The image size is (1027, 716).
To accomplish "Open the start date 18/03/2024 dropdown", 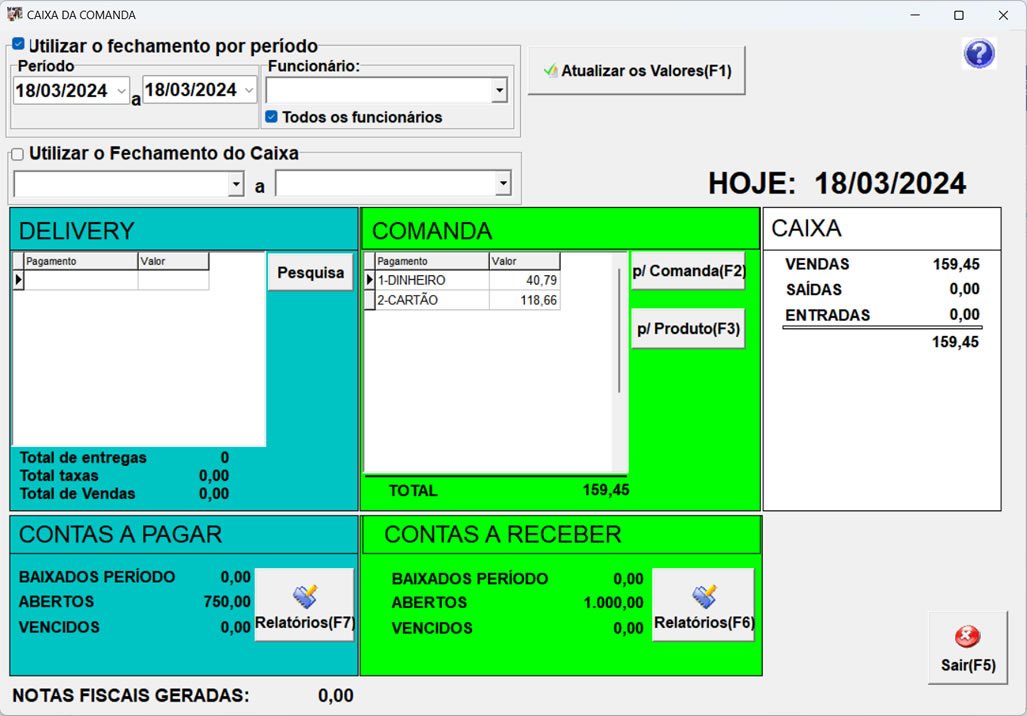I will (119, 89).
